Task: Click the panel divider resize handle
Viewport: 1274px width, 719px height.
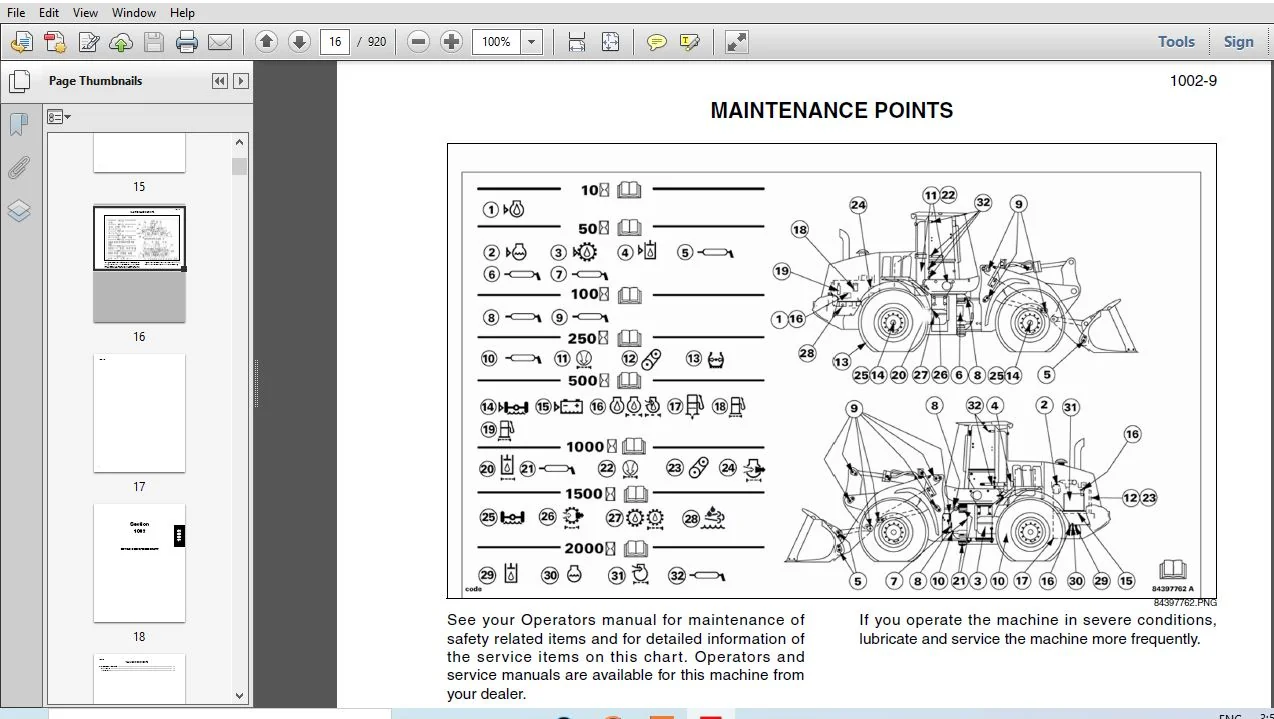Action: point(255,384)
